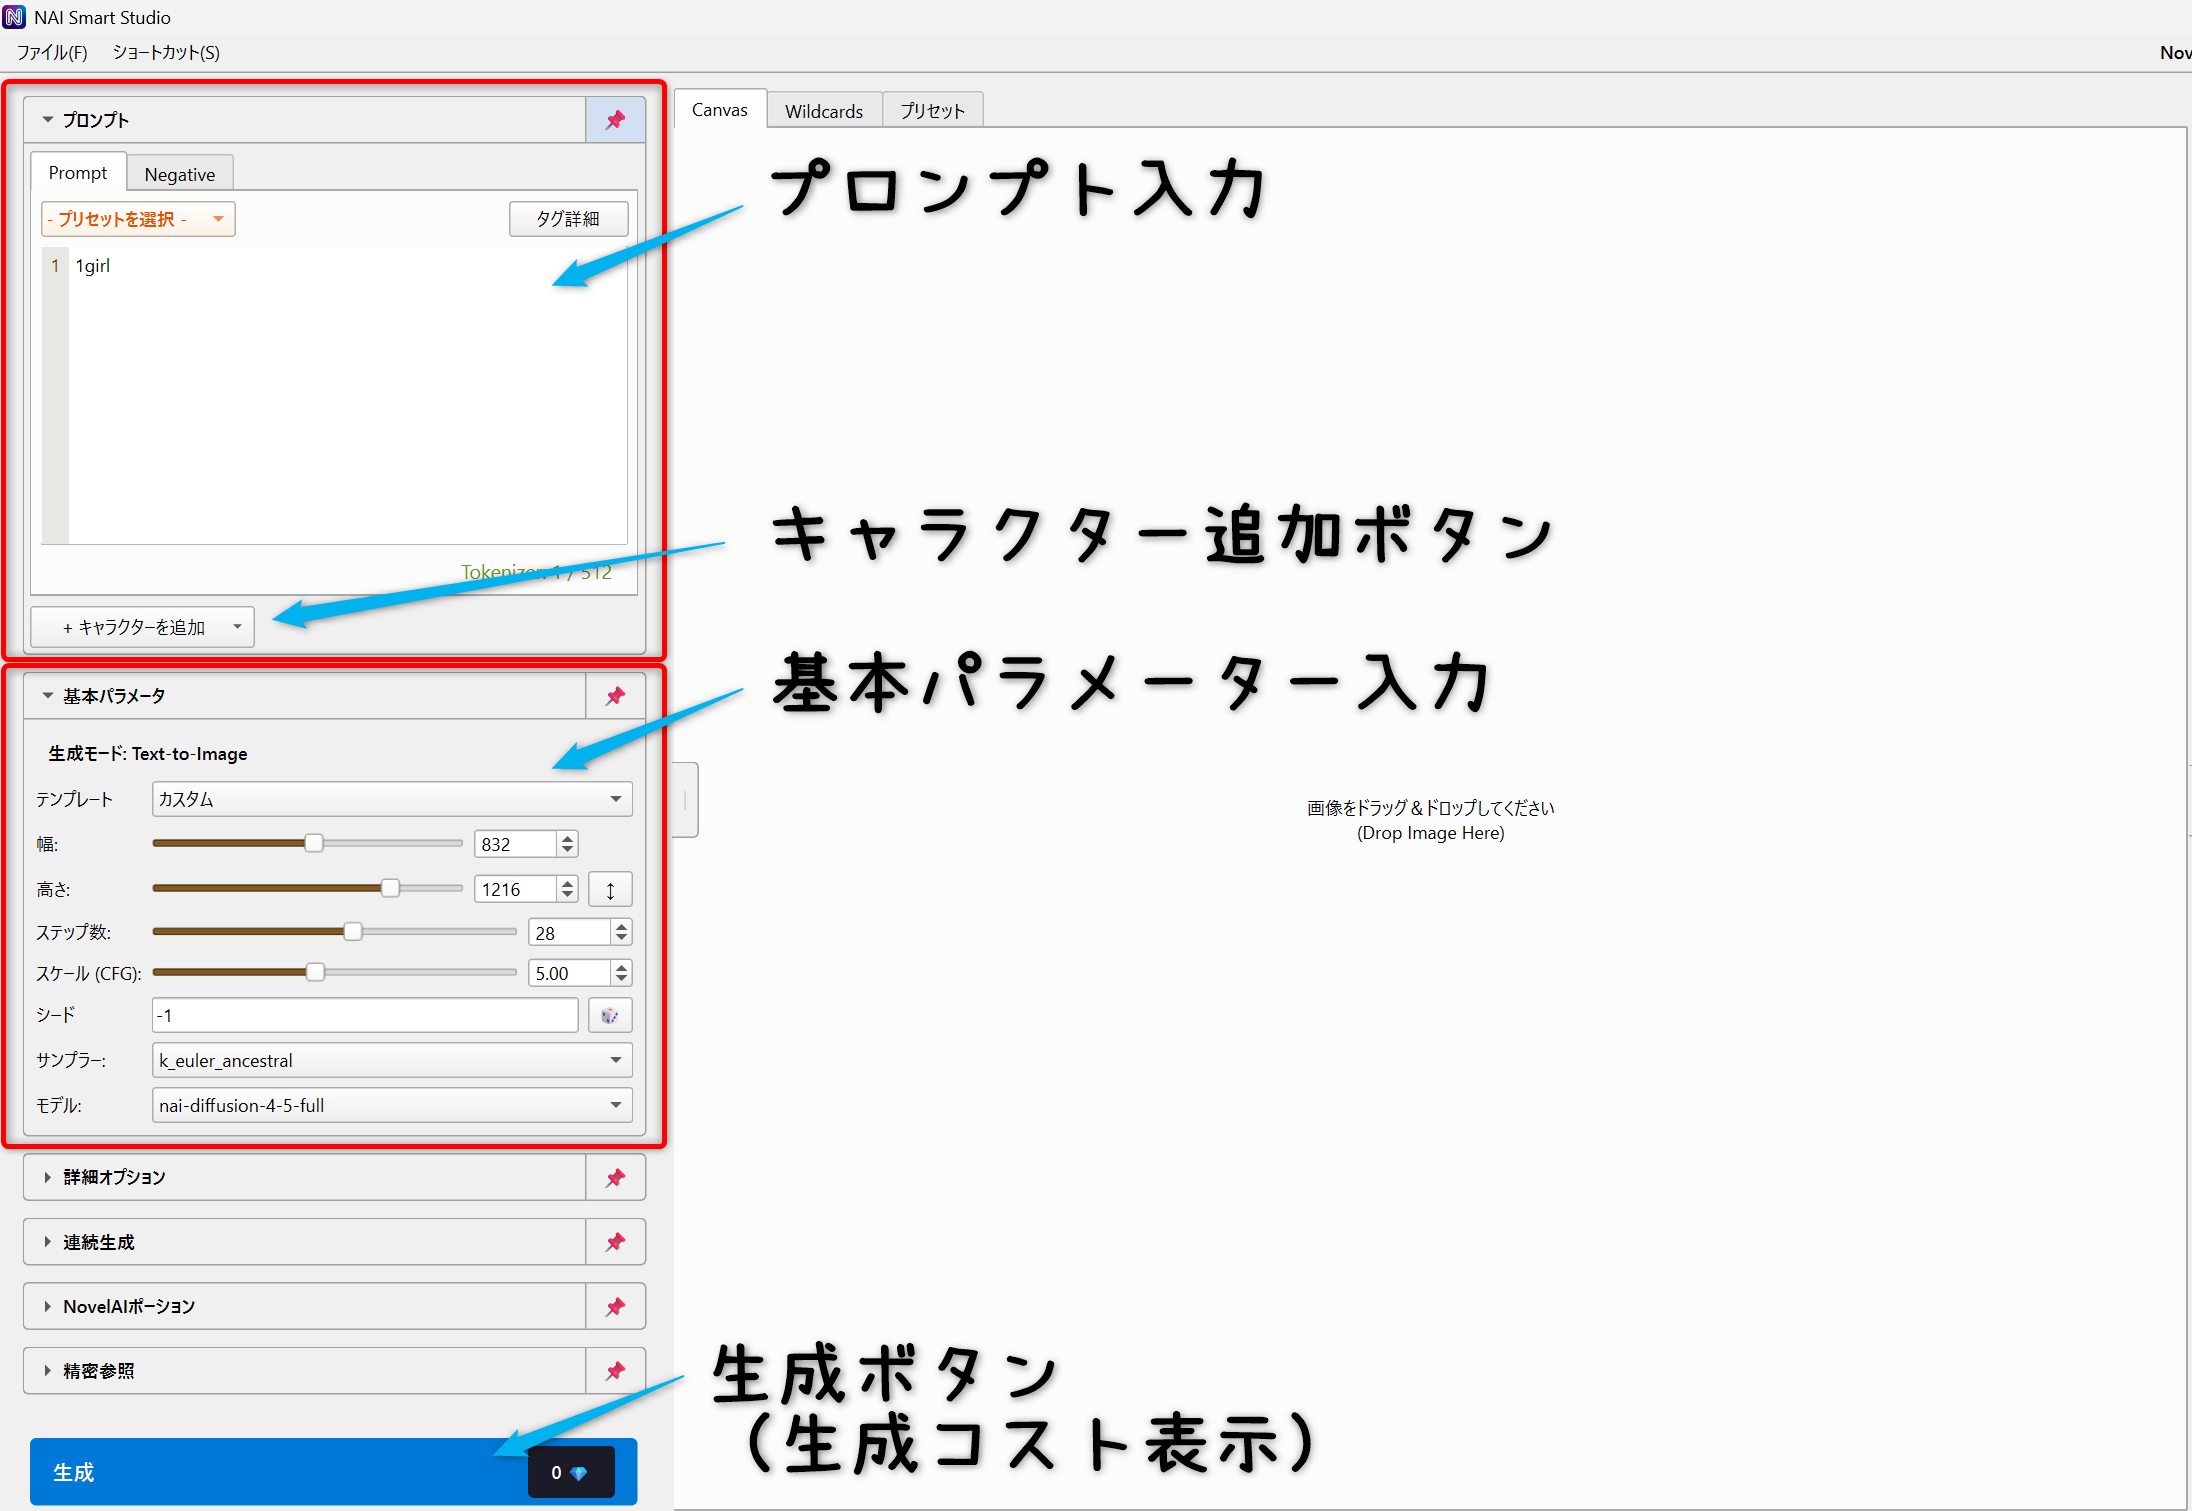Pin the 連続生成 section
Screen dimensions: 2192x1511
click(x=614, y=1241)
